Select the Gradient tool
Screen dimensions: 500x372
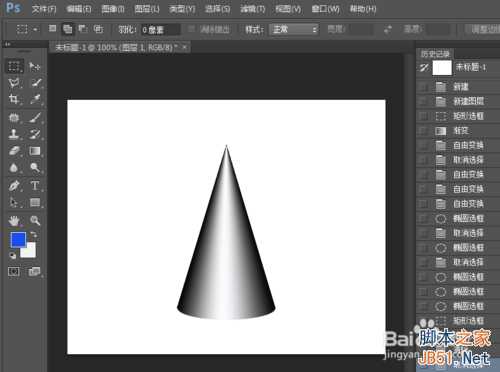click(35, 151)
